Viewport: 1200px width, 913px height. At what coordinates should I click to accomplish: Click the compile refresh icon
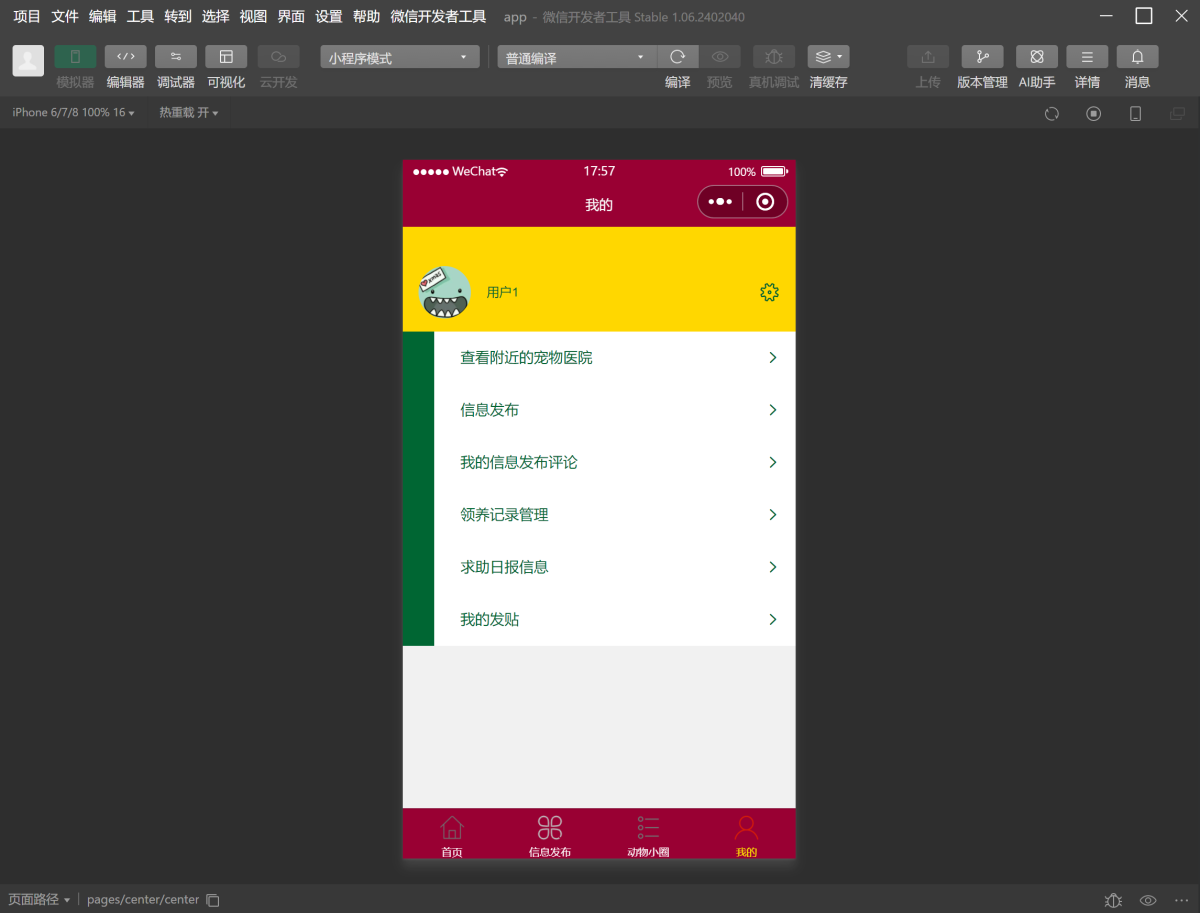tap(677, 57)
